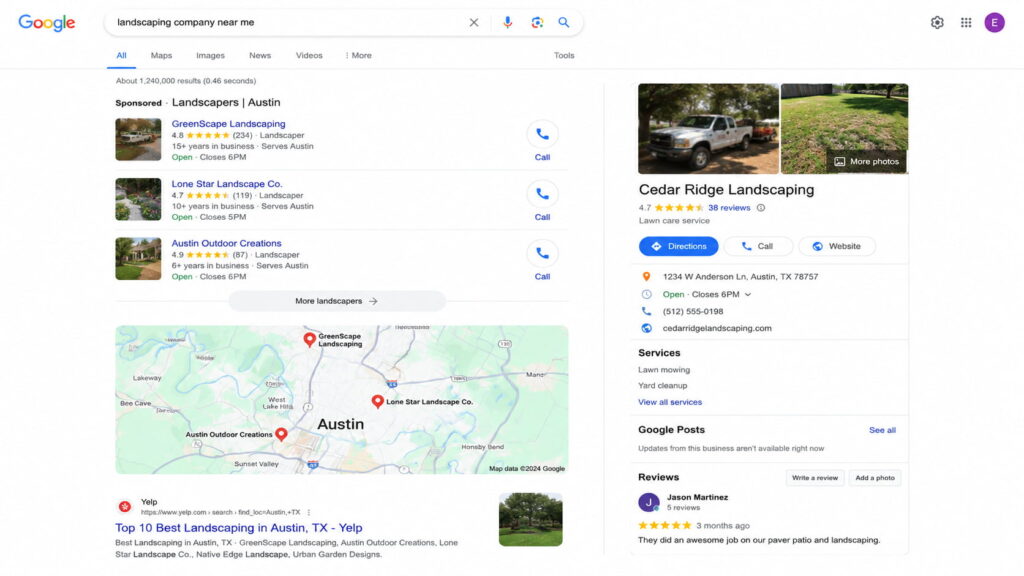
Task: Open Lone Star Landscape Co. thumbnail
Action: [138, 199]
